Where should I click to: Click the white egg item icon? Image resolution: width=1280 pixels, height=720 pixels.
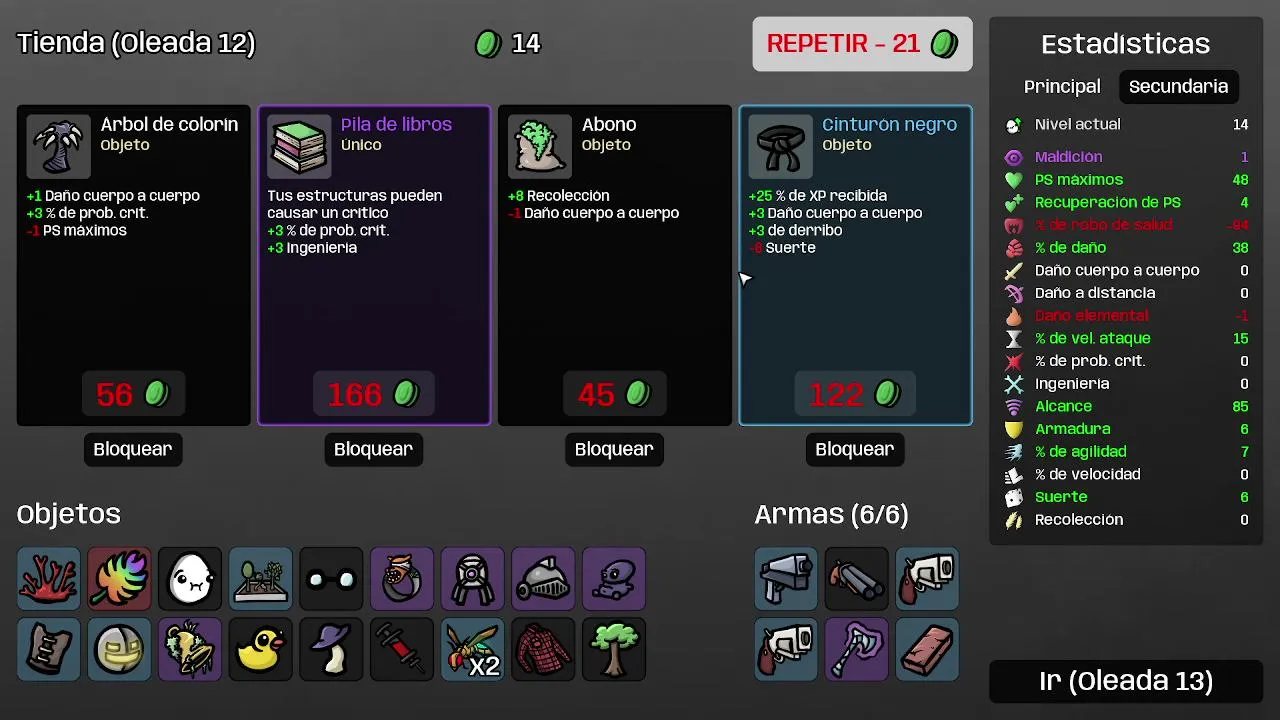pos(189,578)
